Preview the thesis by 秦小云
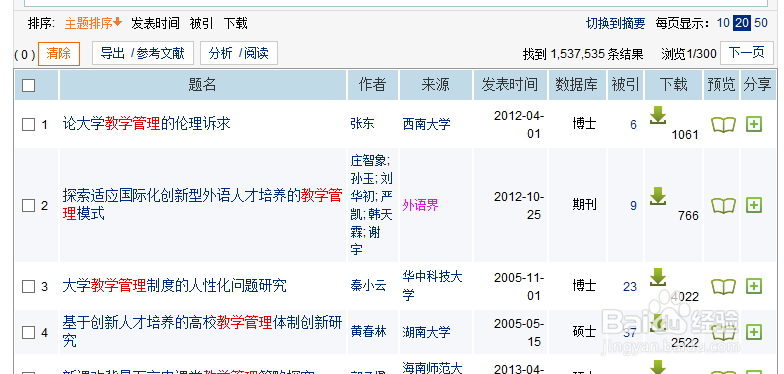This screenshot has height=374, width=784. (x=724, y=286)
